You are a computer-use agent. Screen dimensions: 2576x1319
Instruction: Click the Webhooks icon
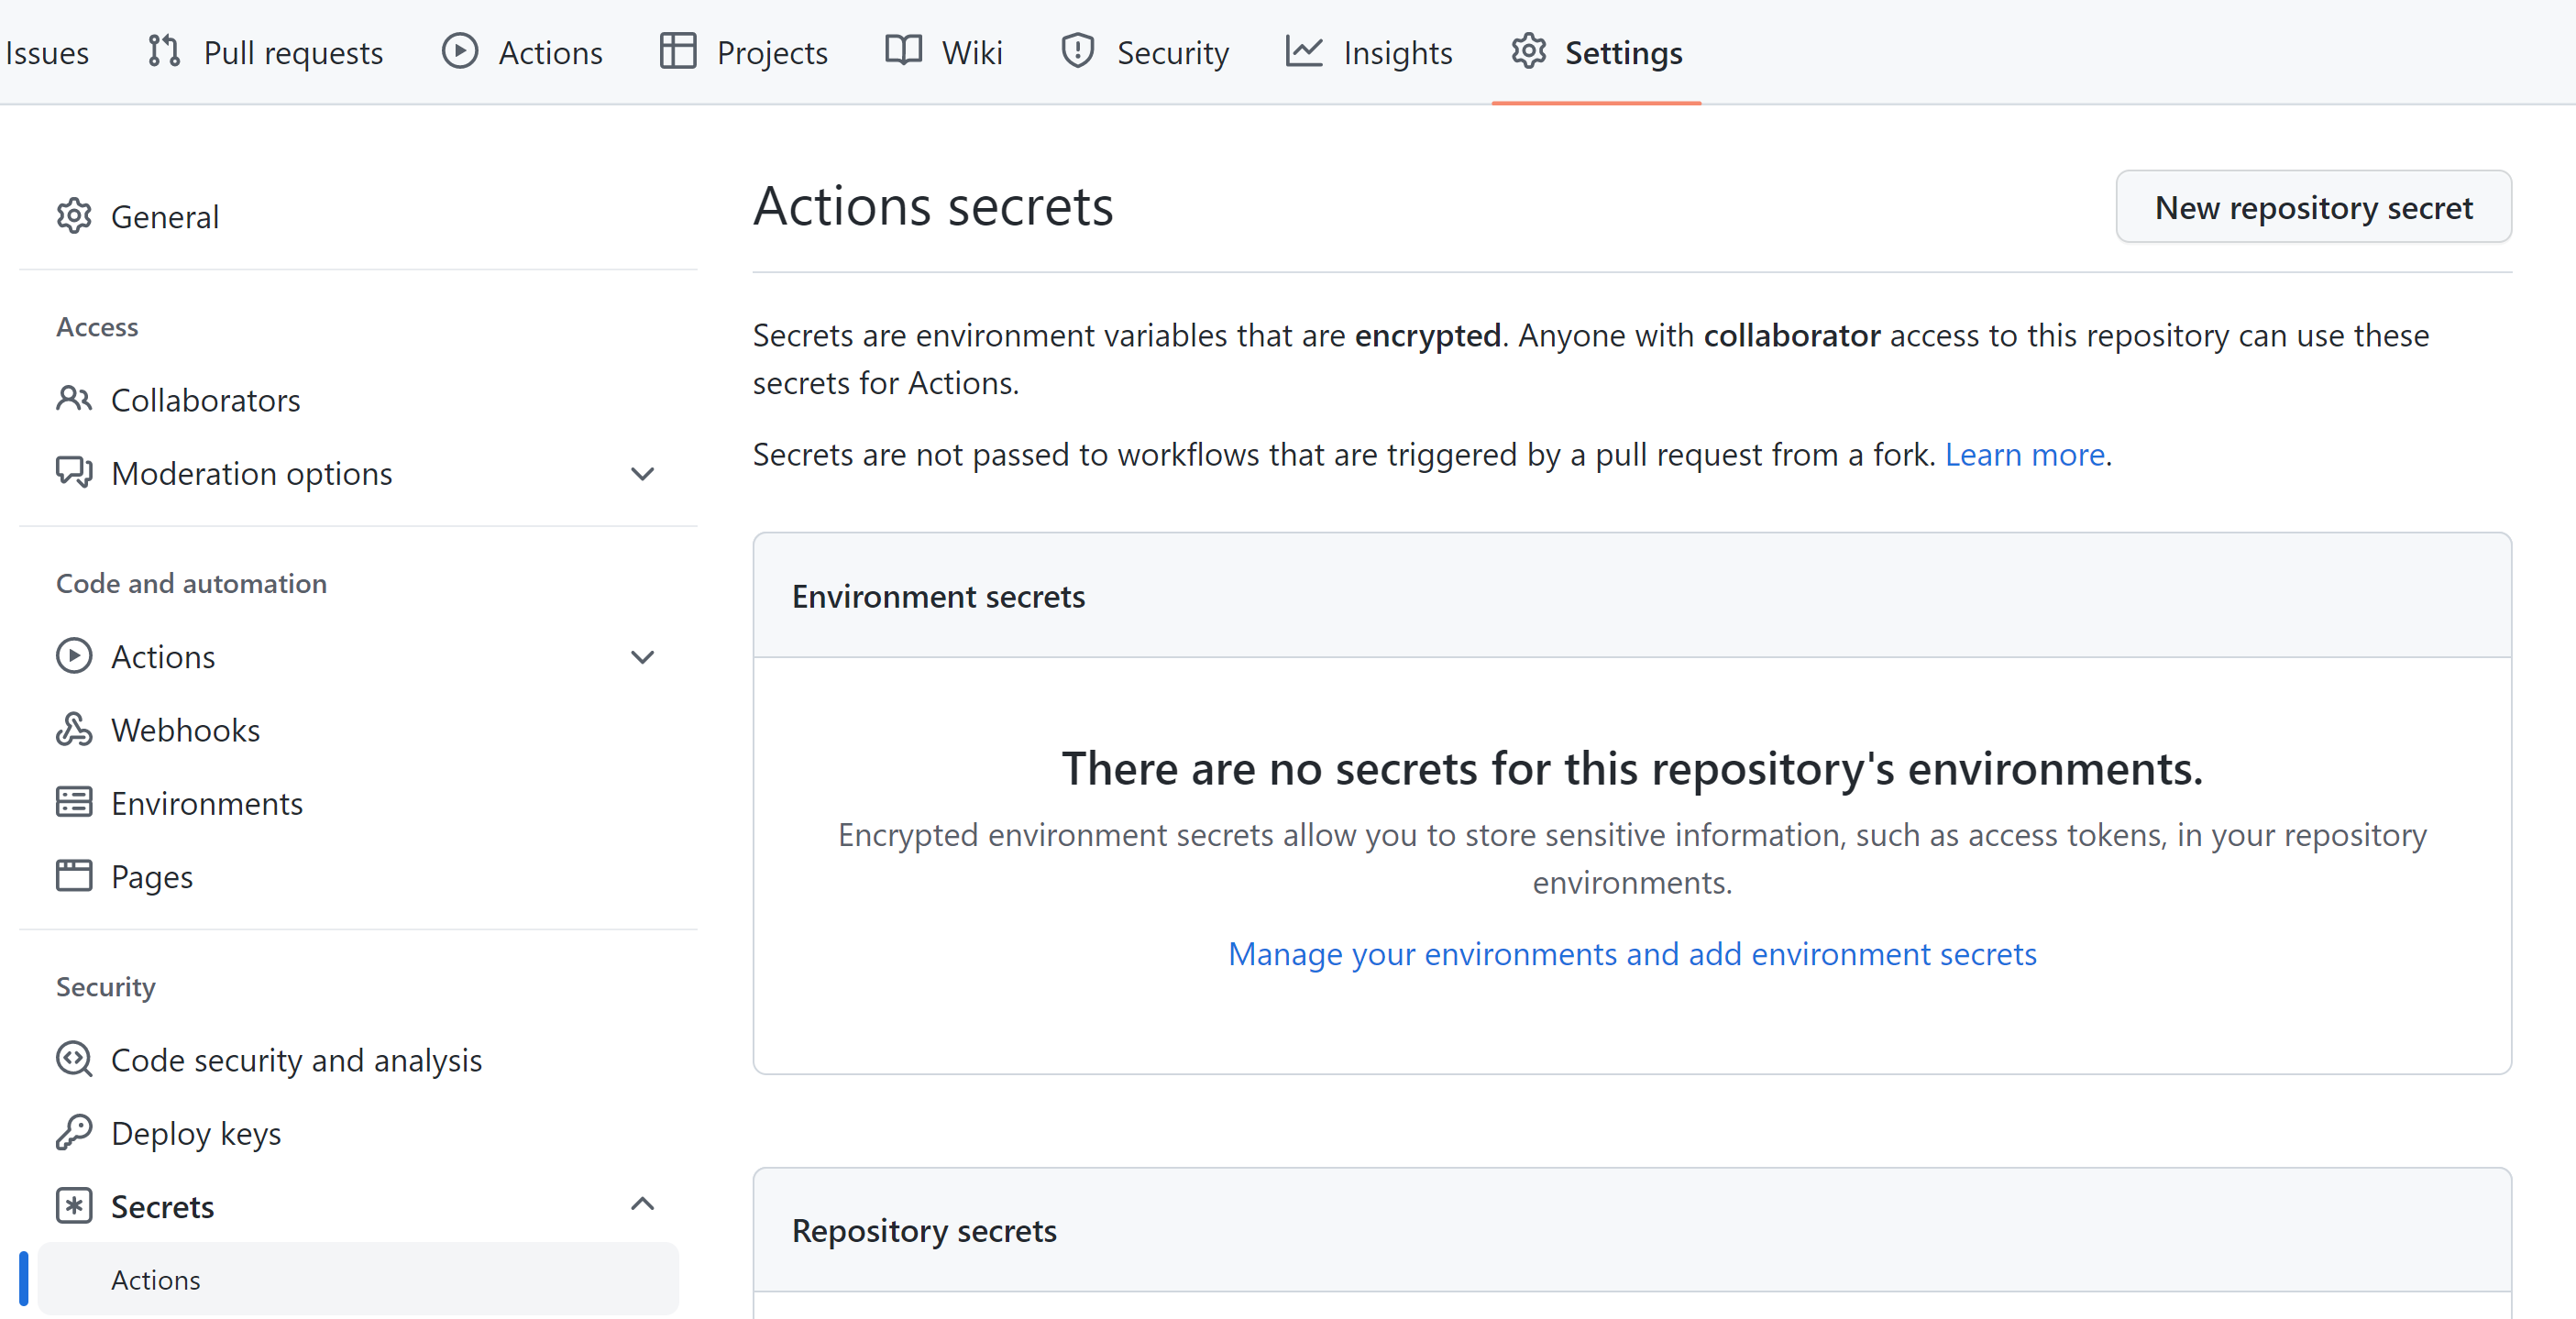click(74, 729)
